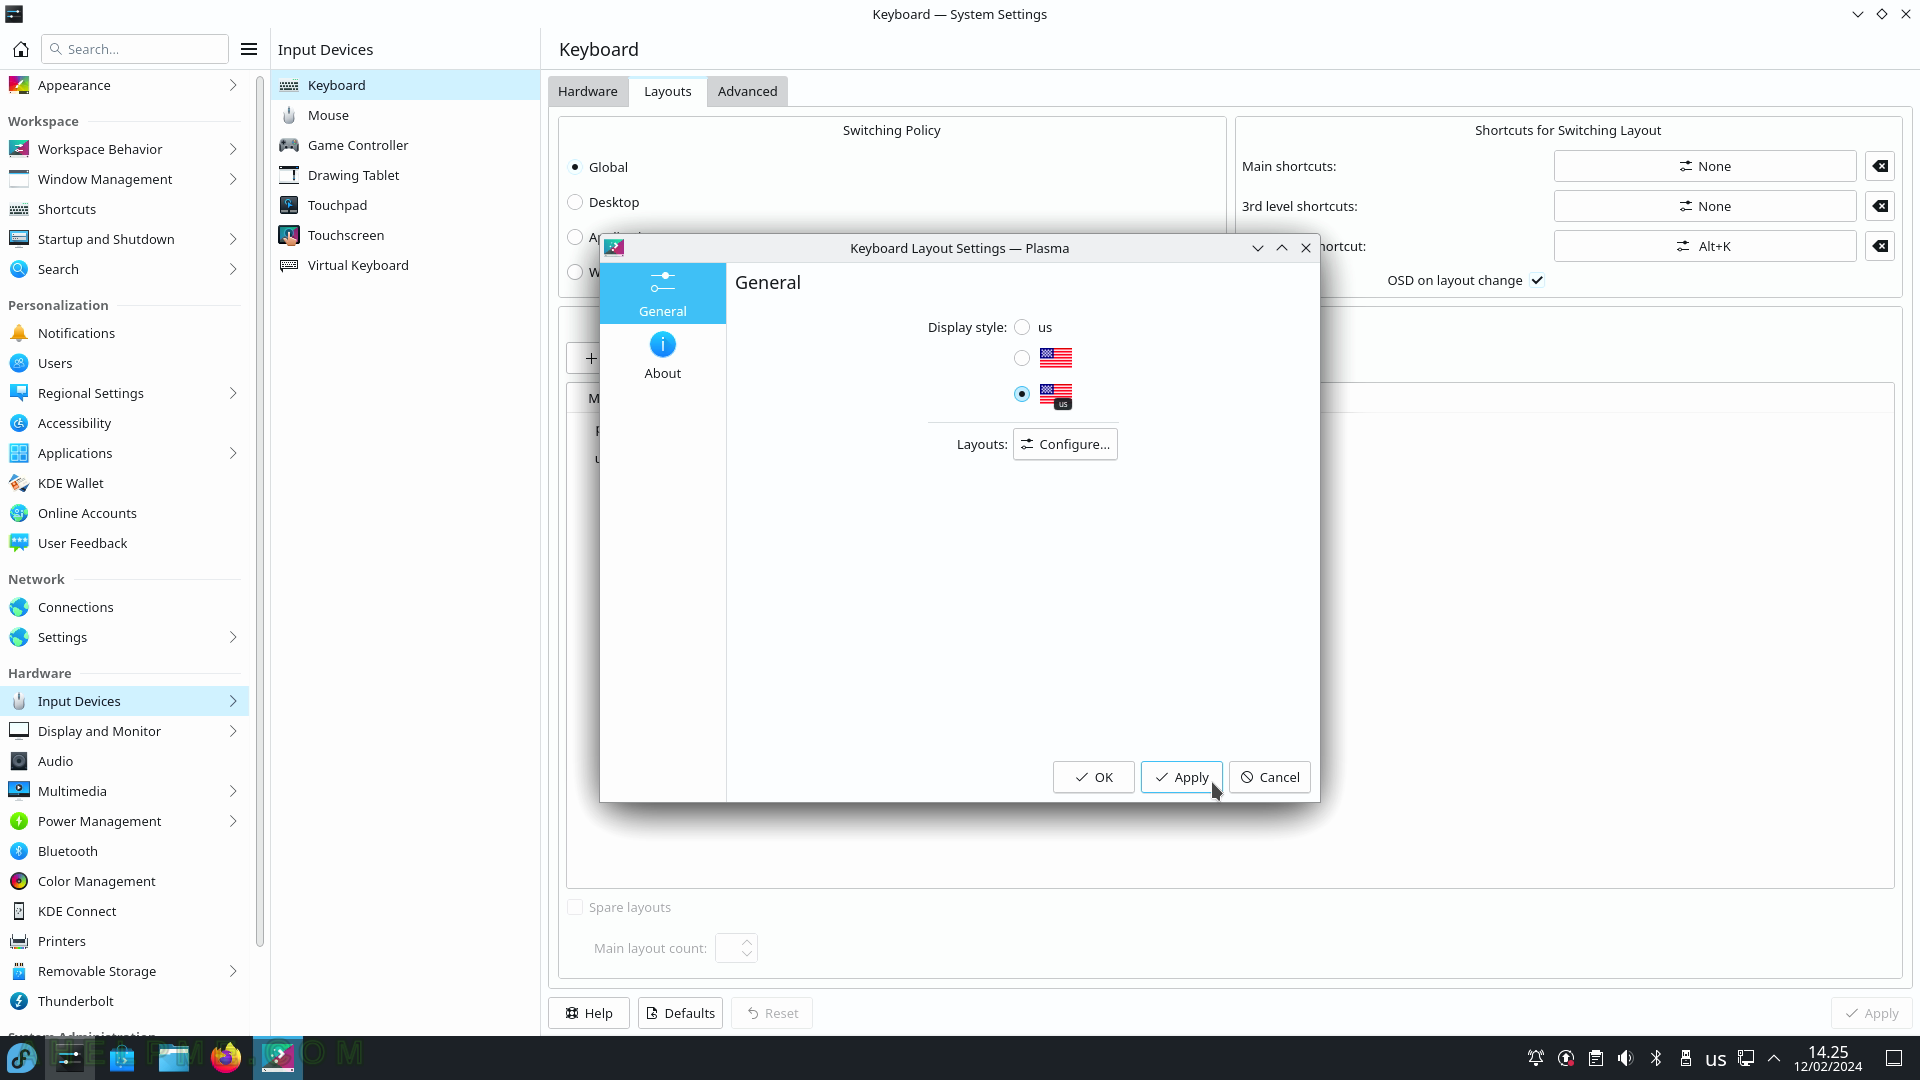Open the software updates tray icon

1566,1058
